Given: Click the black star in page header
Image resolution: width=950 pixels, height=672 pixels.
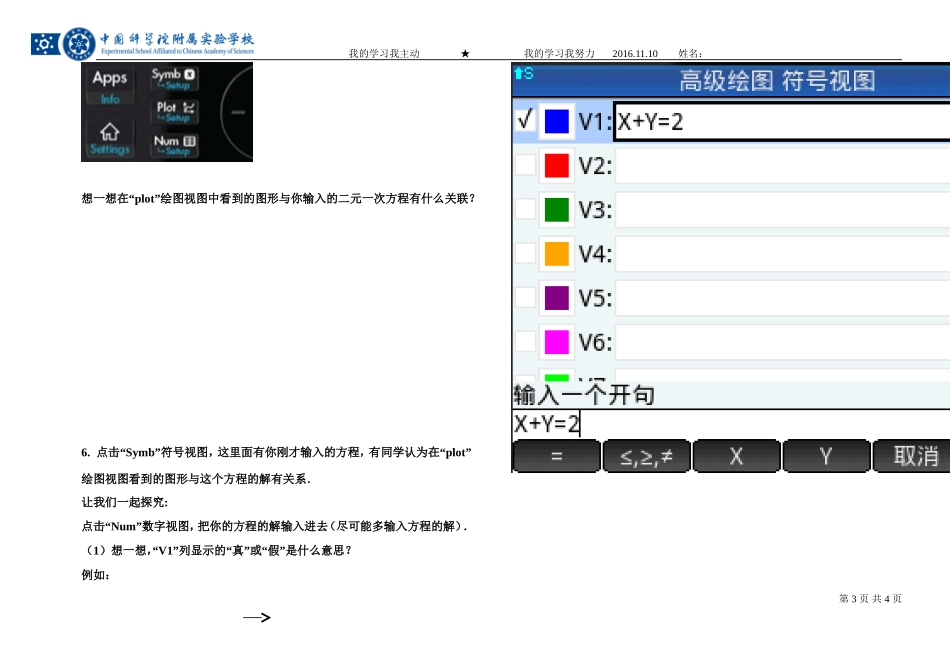Looking at the screenshot, I should pos(465,54).
